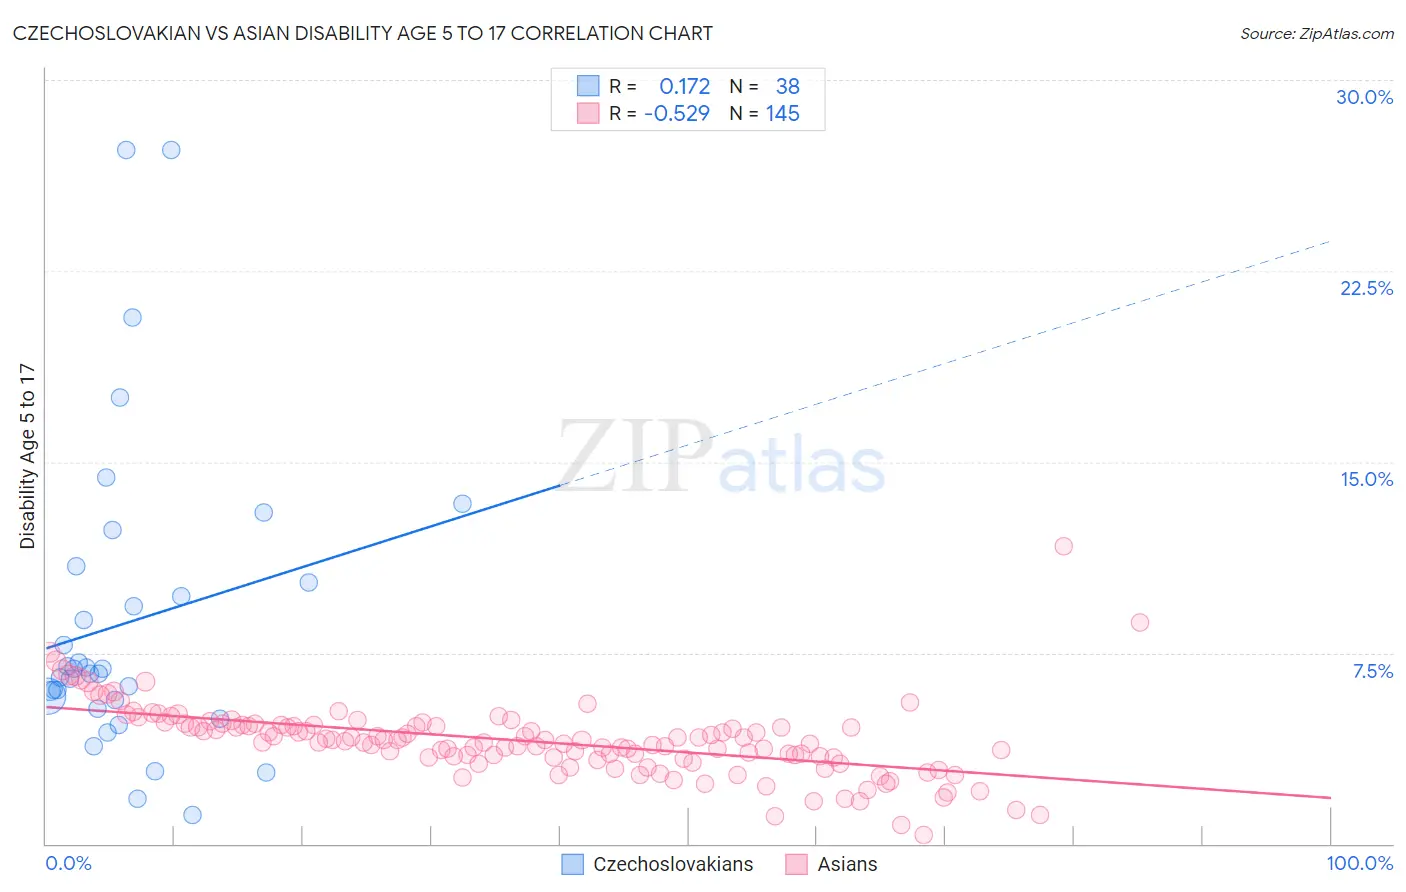This screenshot has height=892, width=1406.
Task: Click the pink Asians legend swatch at bottom
Action: coord(796,864)
